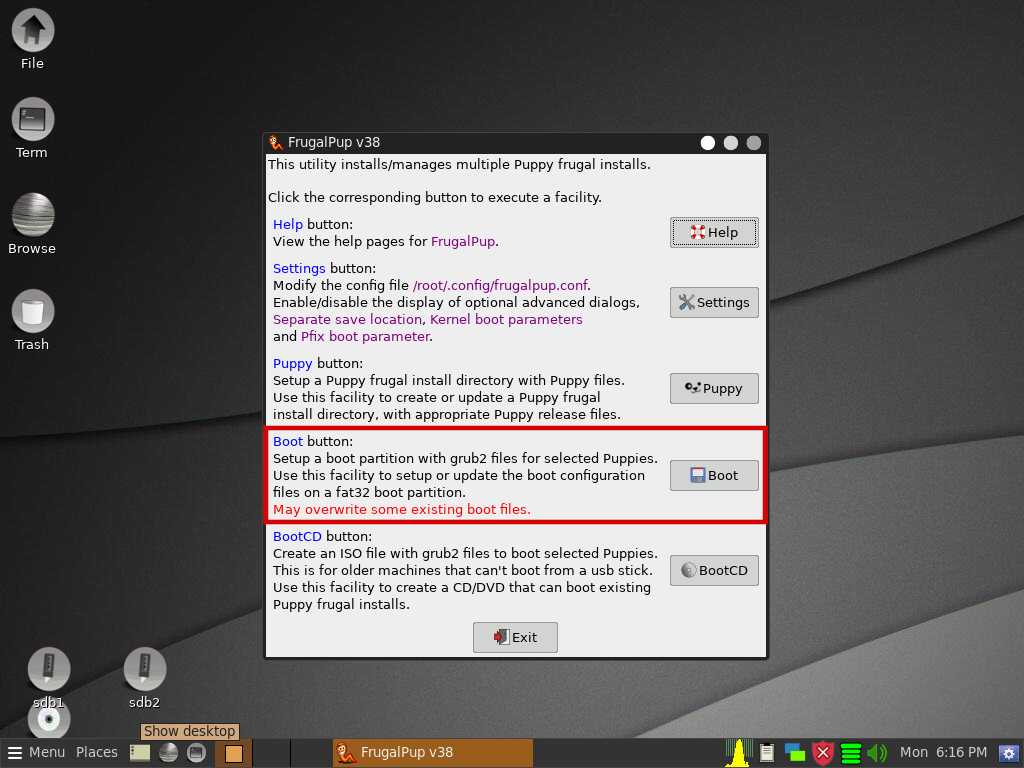Open the Places menu in taskbar
This screenshot has width=1024, height=768.
coord(97,752)
